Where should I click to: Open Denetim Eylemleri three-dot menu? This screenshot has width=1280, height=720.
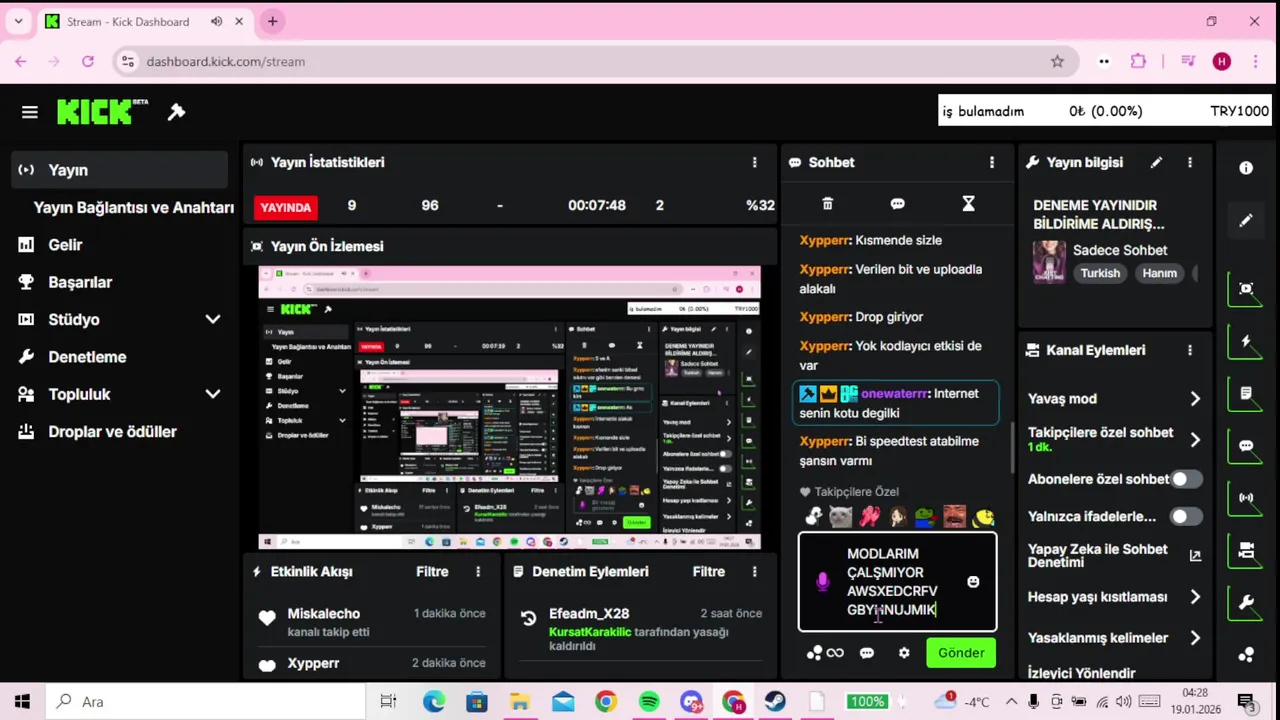755,572
